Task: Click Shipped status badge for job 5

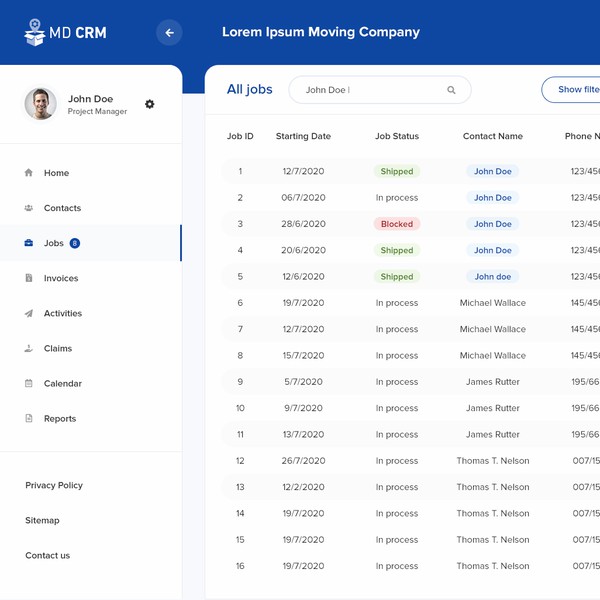Action: click(397, 277)
